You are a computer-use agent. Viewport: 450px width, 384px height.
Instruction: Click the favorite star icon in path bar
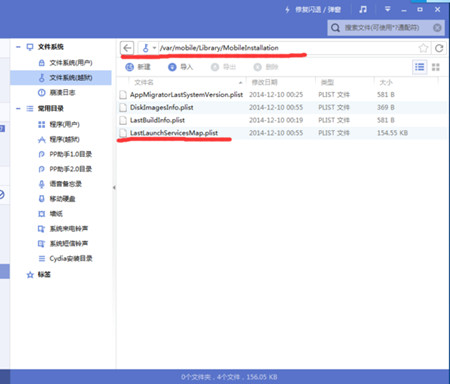tap(423, 48)
